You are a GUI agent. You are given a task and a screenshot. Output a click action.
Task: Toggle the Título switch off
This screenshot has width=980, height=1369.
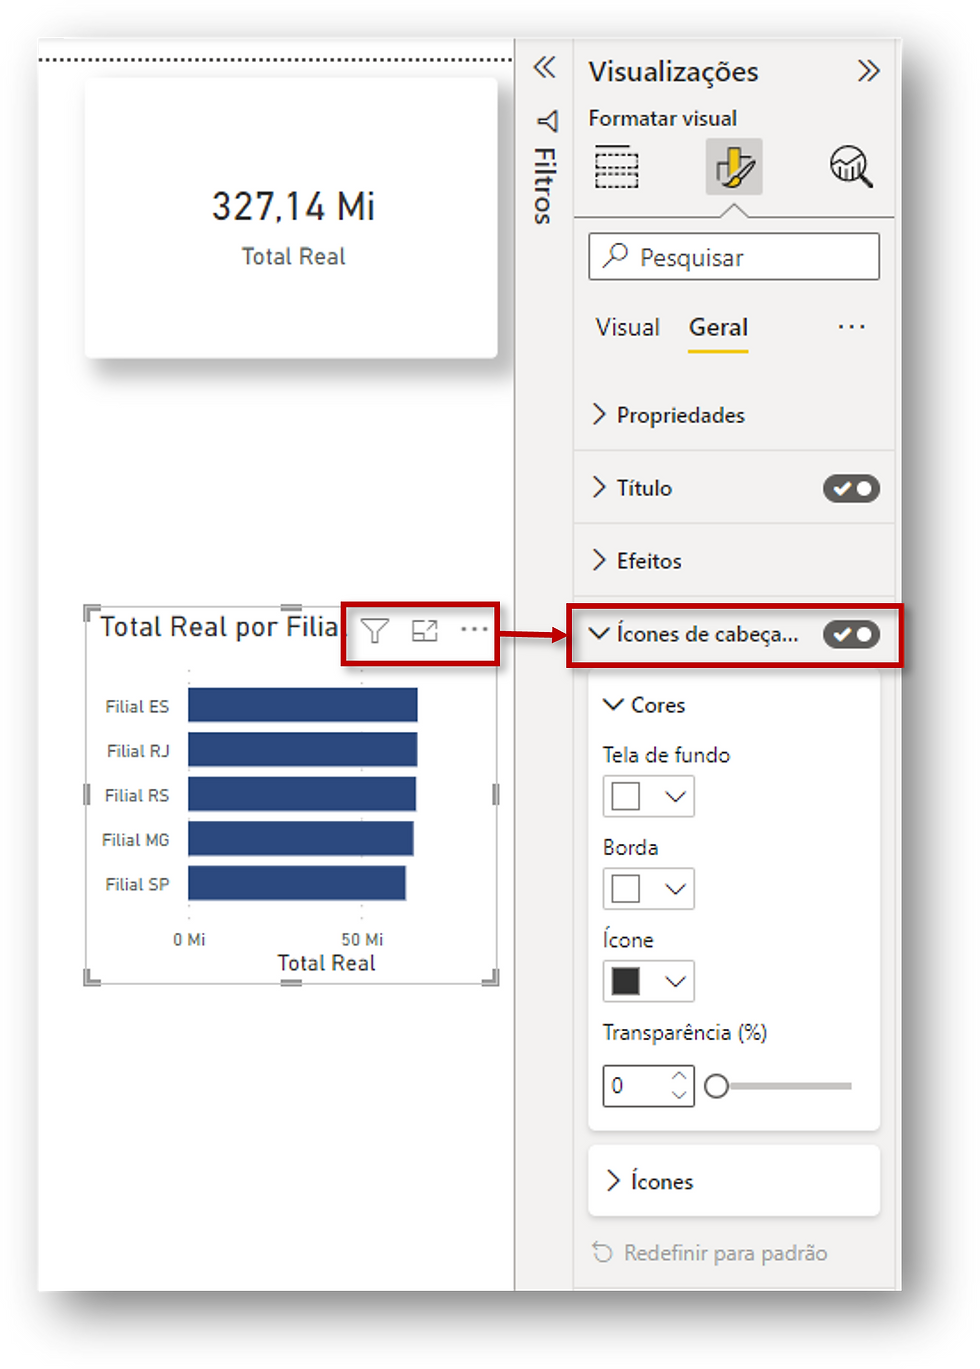point(851,488)
